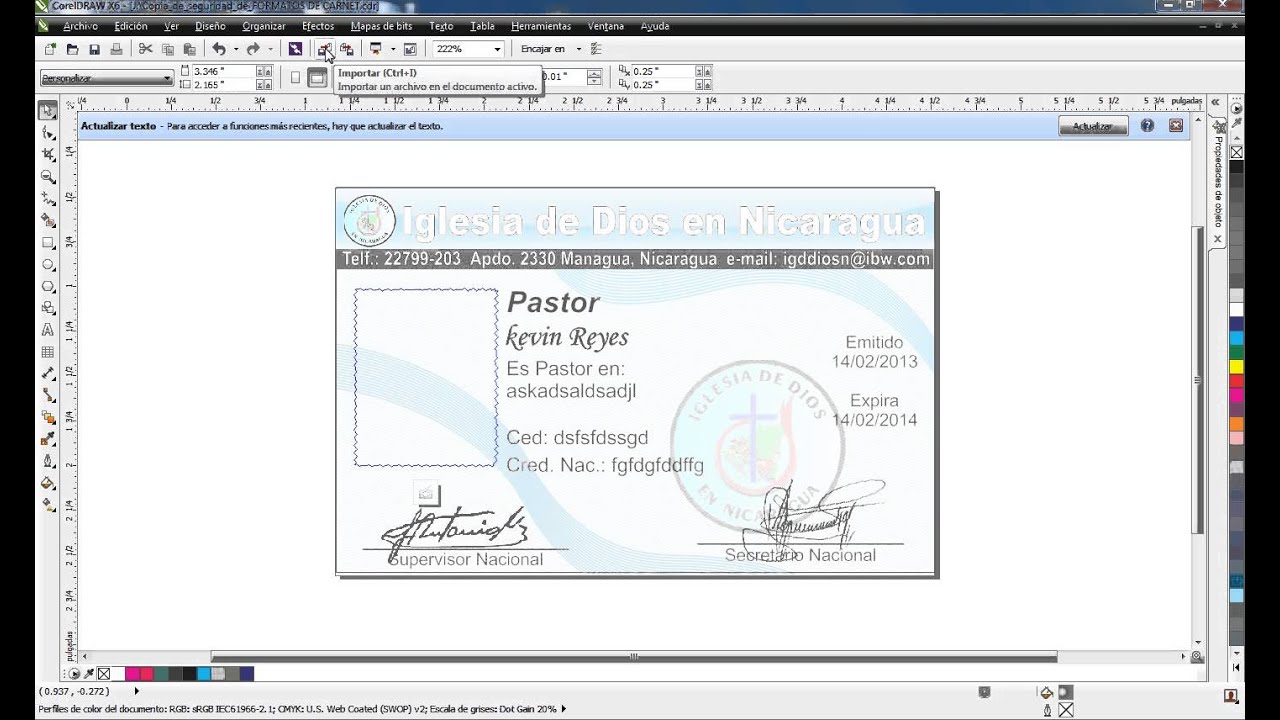Screen dimensions: 1280x720
Task: Click the Search content purple icon
Action: 295,49
